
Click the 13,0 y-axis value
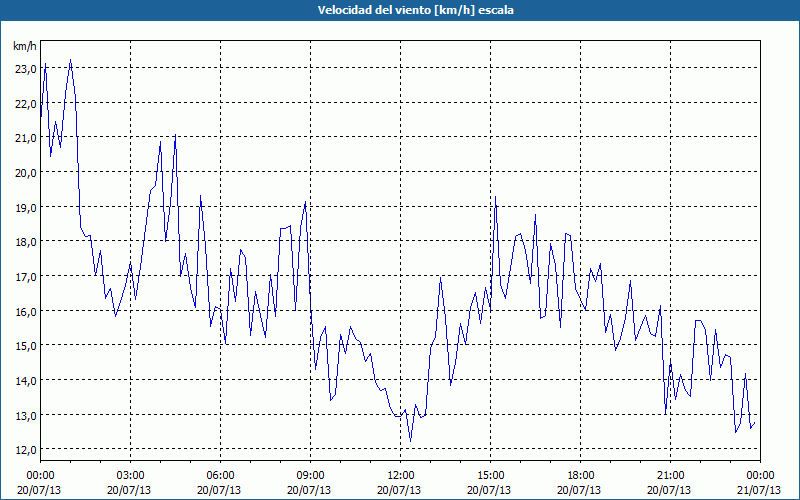(x=26, y=415)
